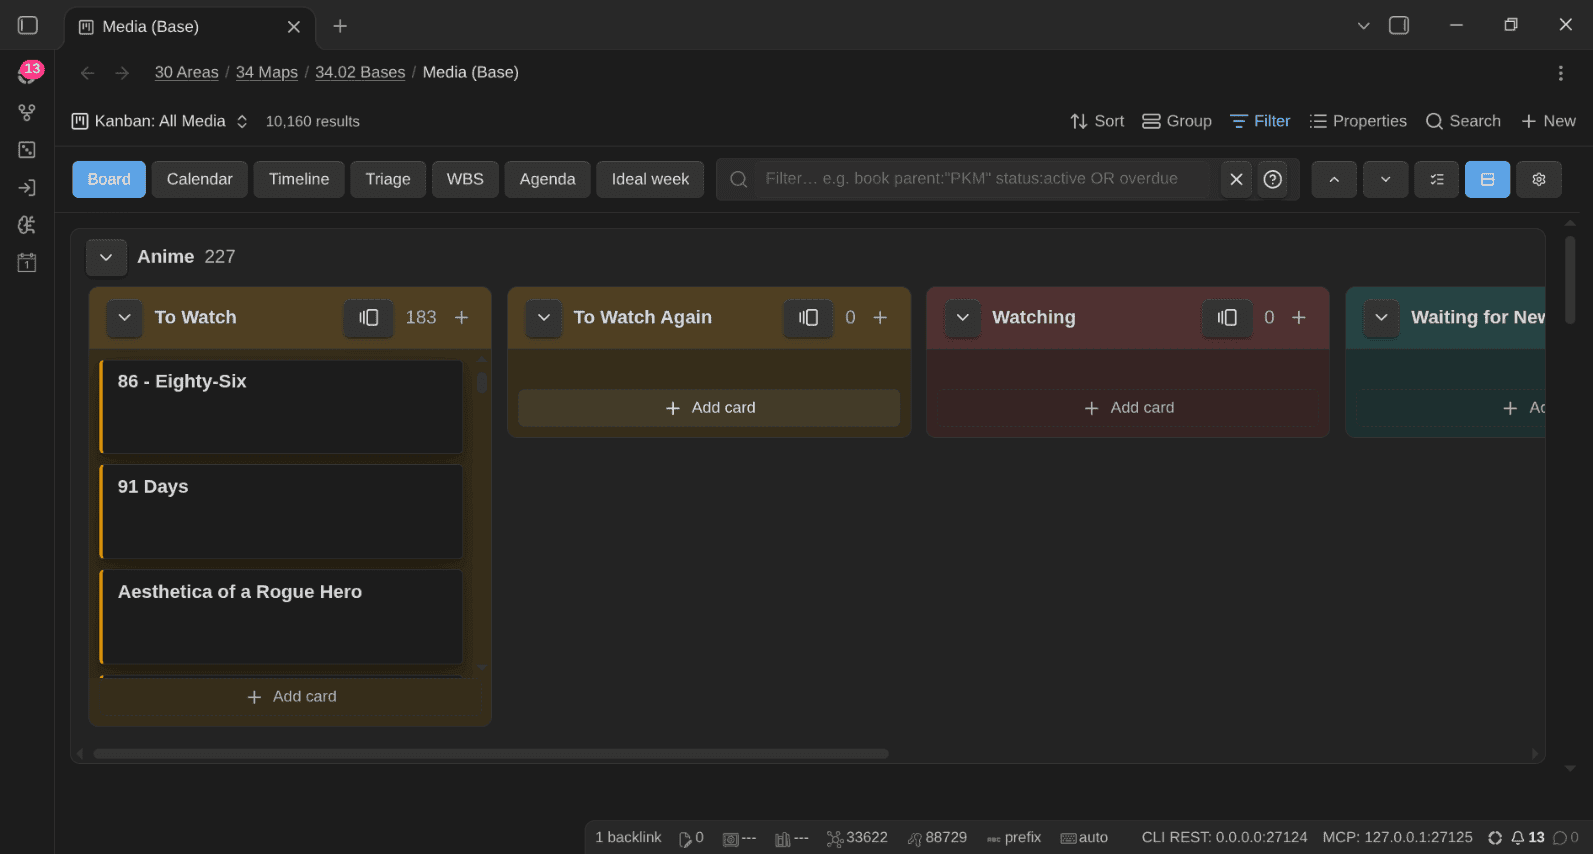
Task: Open the graph view branch icon
Action: click(x=27, y=112)
